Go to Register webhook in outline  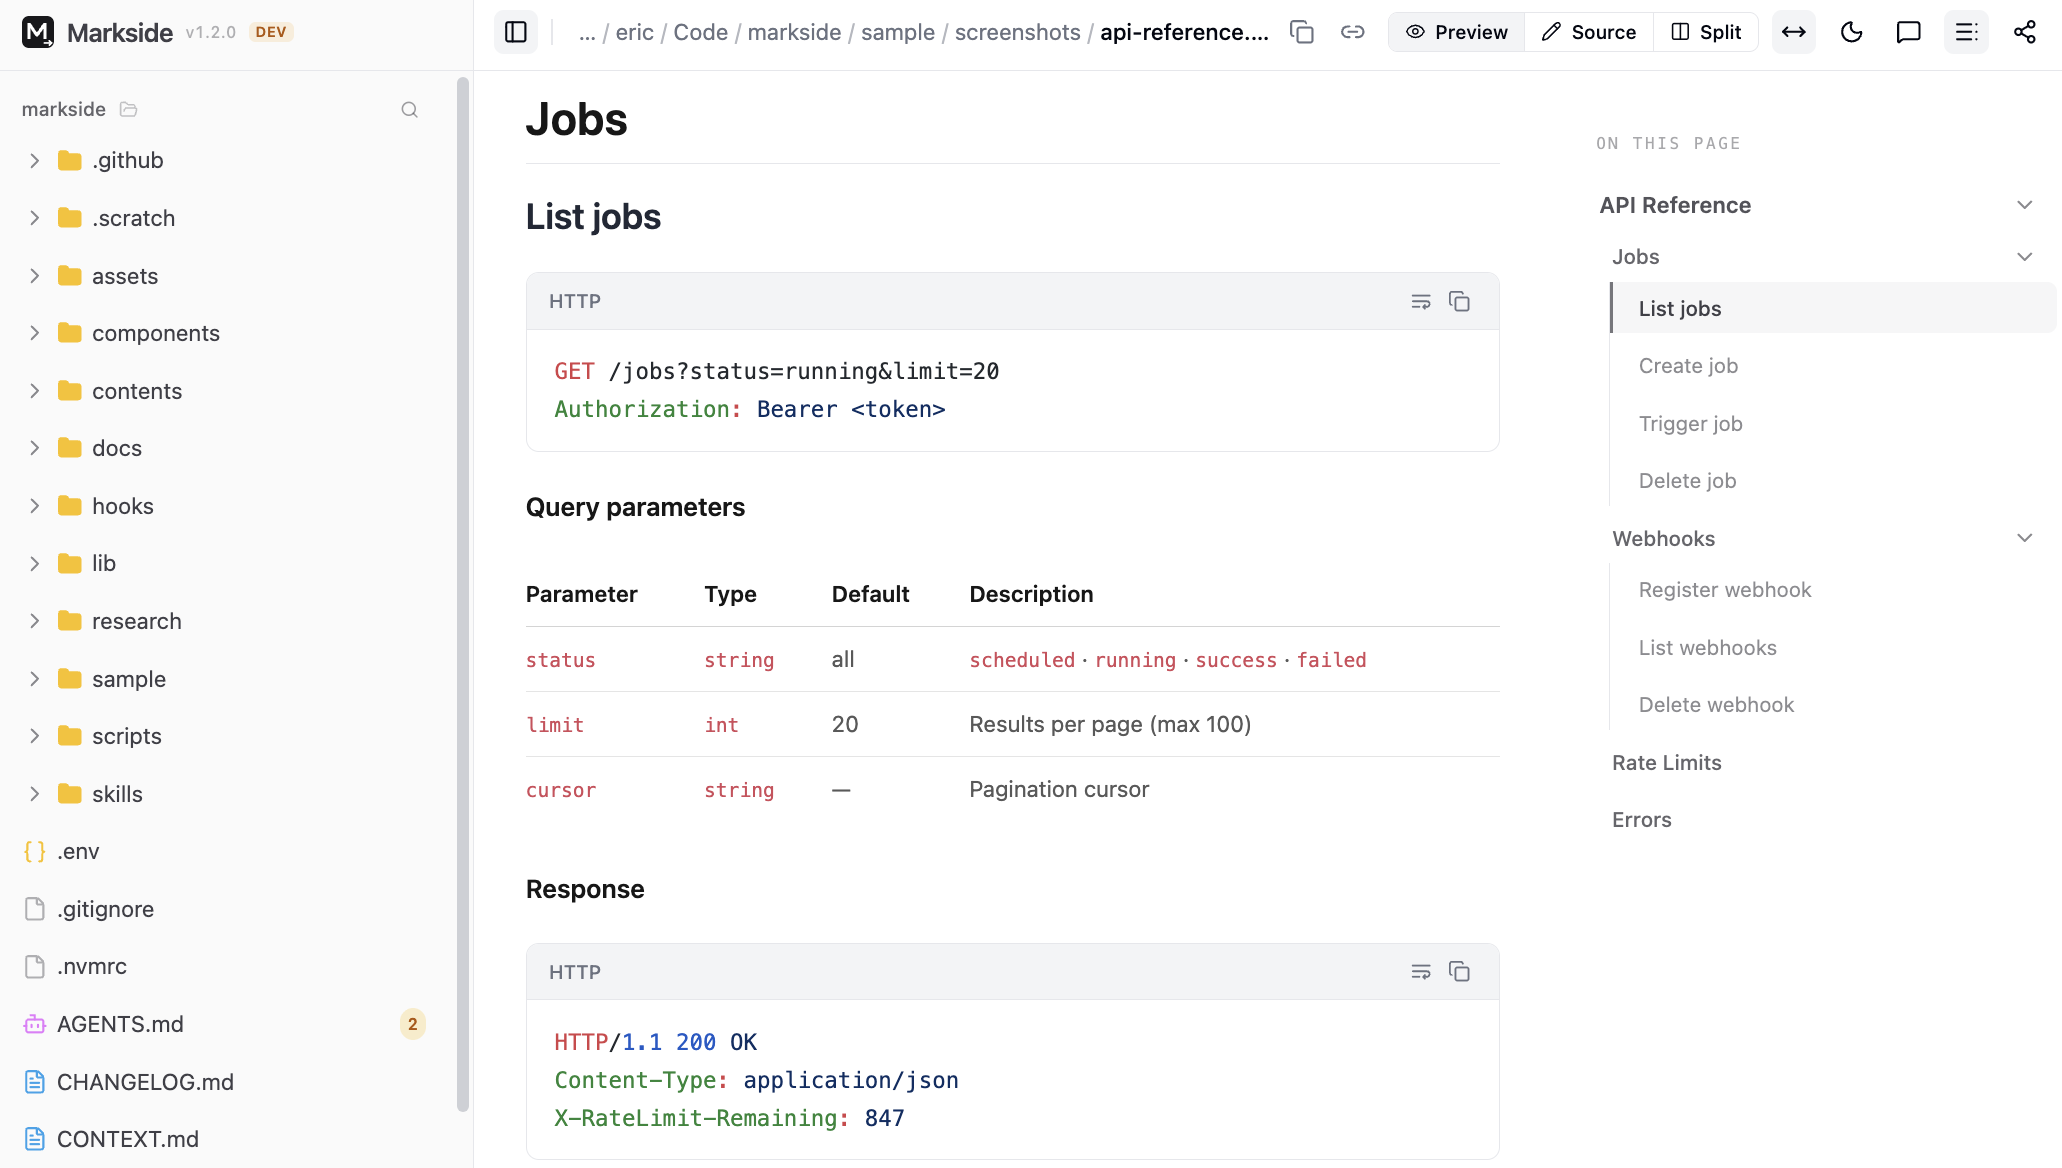point(1725,590)
